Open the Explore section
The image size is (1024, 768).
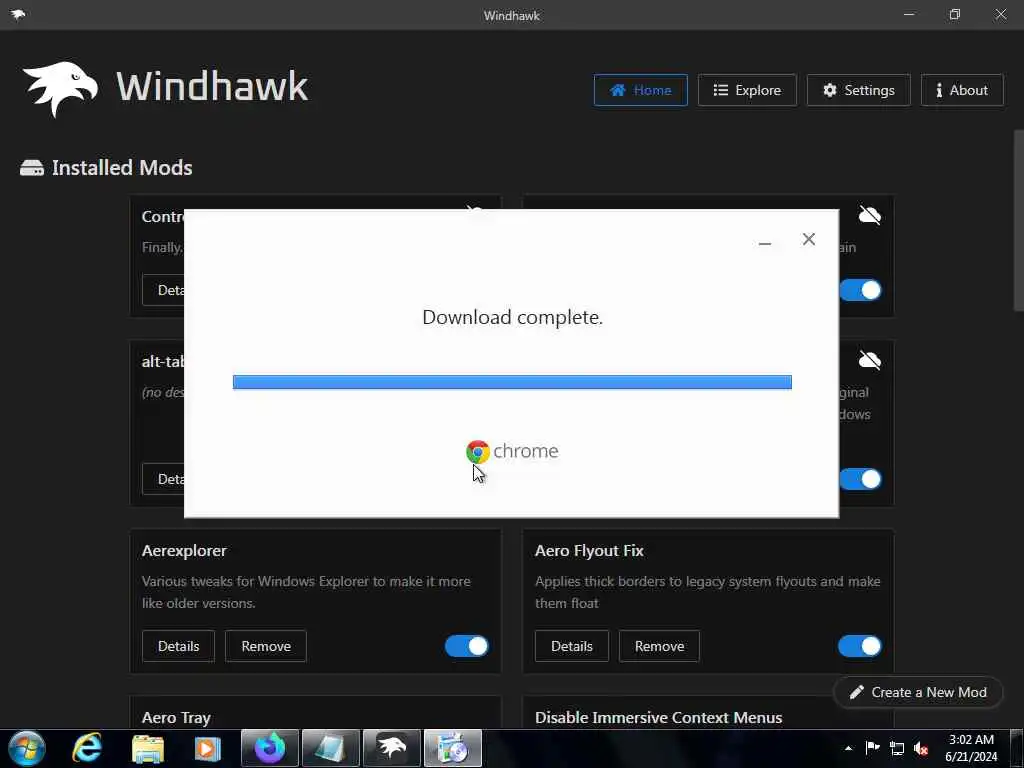click(x=746, y=90)
